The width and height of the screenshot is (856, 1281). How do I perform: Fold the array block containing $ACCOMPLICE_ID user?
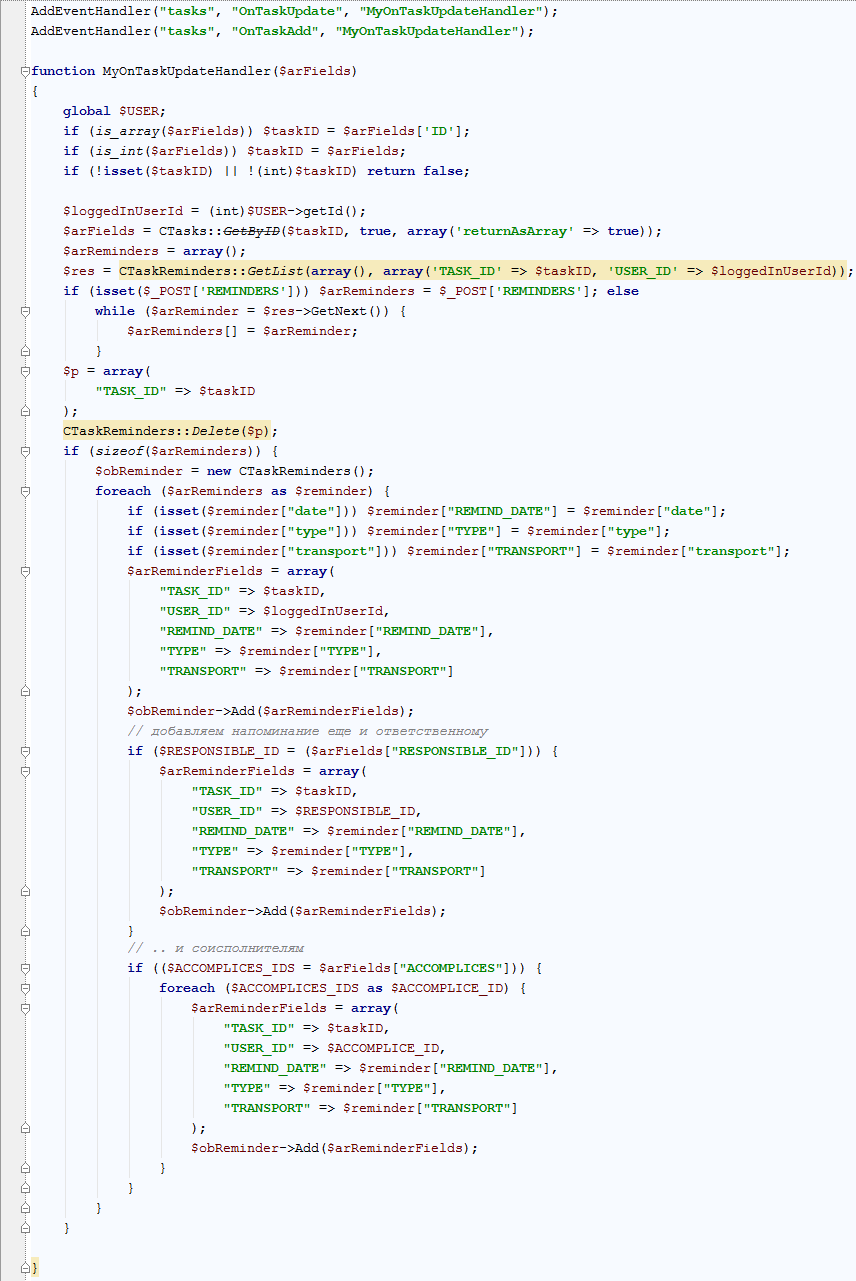click(x=25, y=1008)
